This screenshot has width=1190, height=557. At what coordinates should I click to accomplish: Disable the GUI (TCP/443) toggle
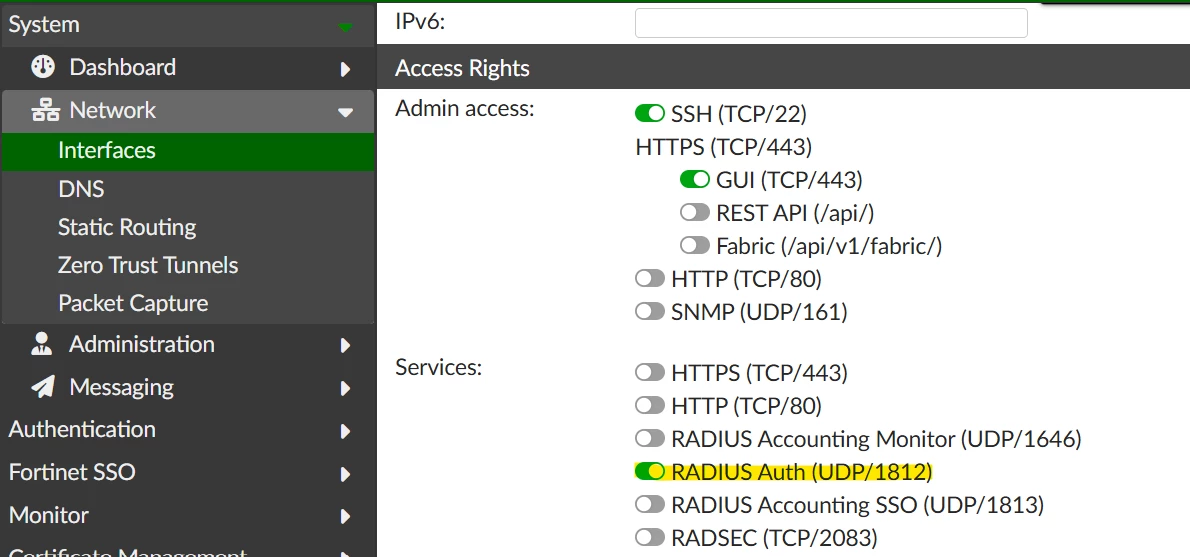coord(694,180)
